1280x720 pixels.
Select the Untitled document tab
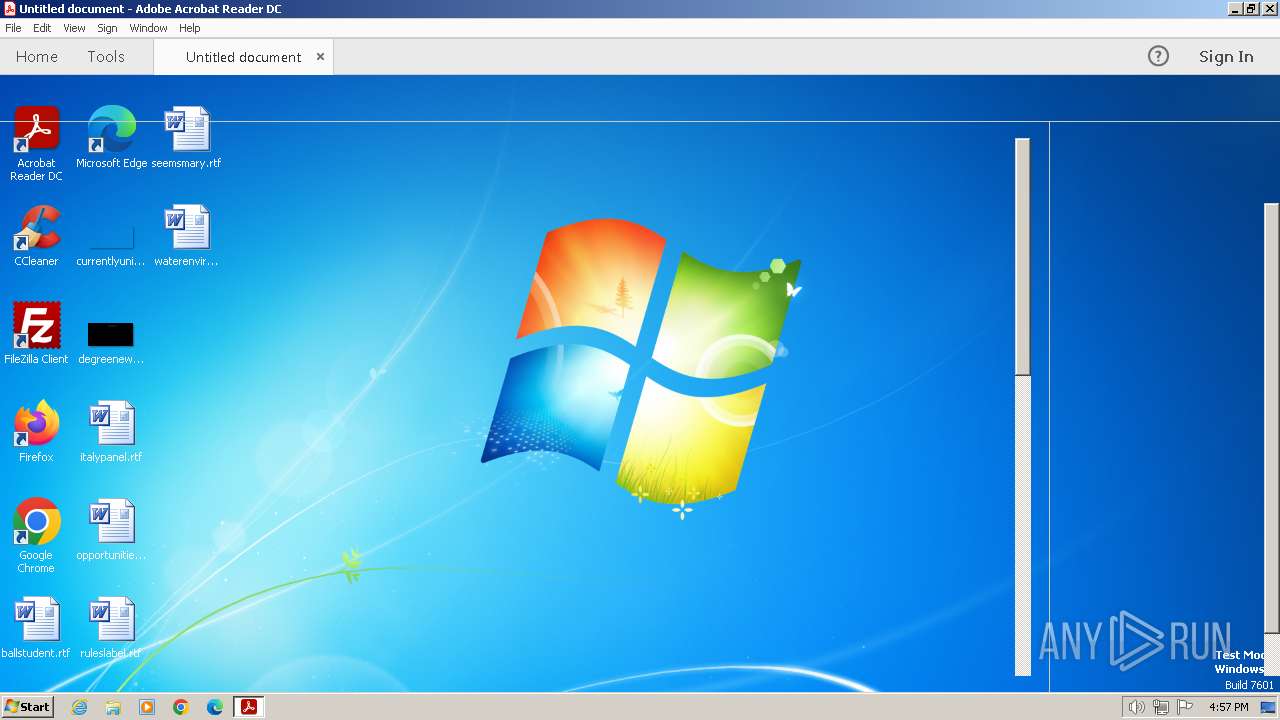click(x=243, y=57)
